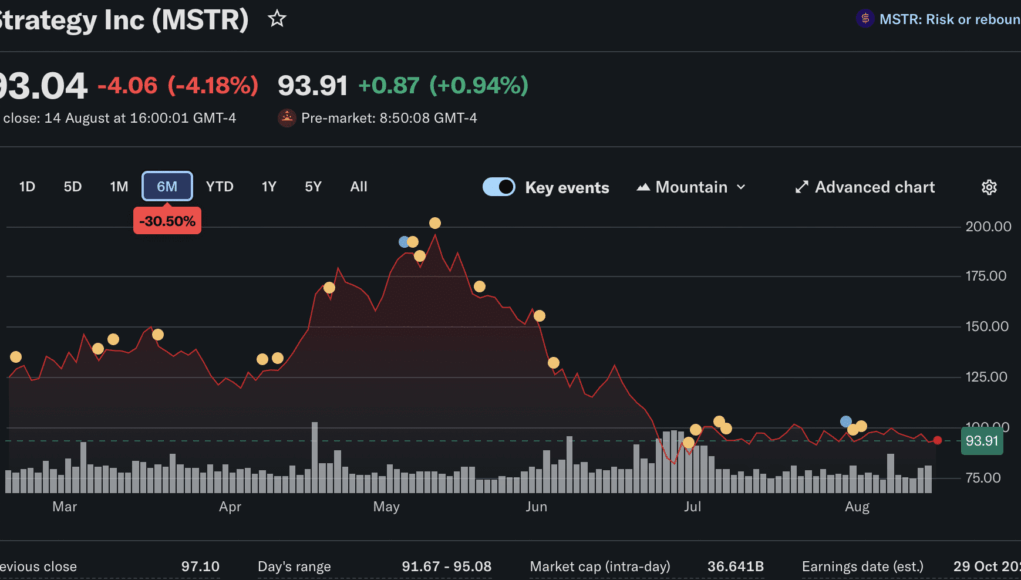Click the key event dot at the chart peak near 200
1021x580 pixels.
coord(435,223)
